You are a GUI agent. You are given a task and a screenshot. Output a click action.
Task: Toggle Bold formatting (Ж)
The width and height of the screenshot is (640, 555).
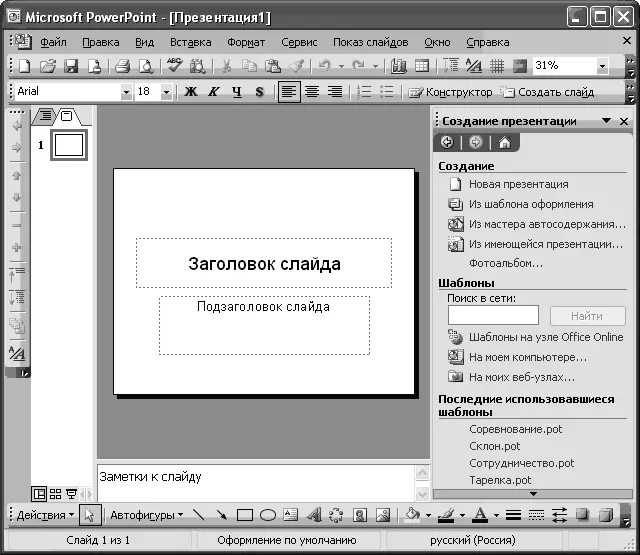tap(191, 92)
